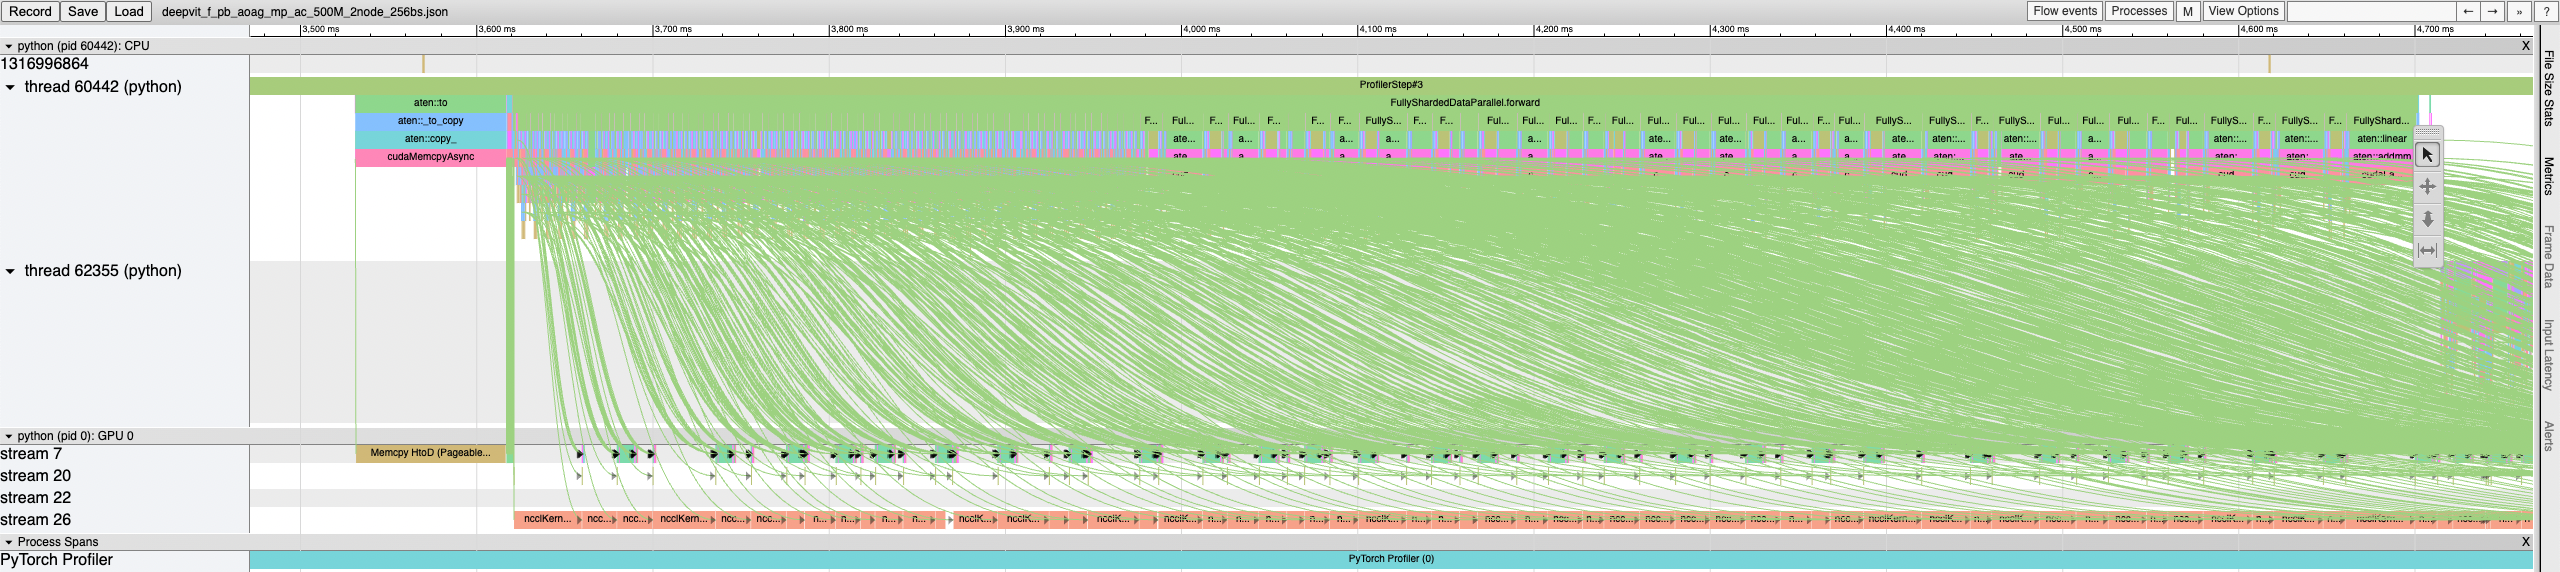Viewport: 2560px width, 572px height.
Task: Select the aten::copy_ slice
Action: pos(431,139)
